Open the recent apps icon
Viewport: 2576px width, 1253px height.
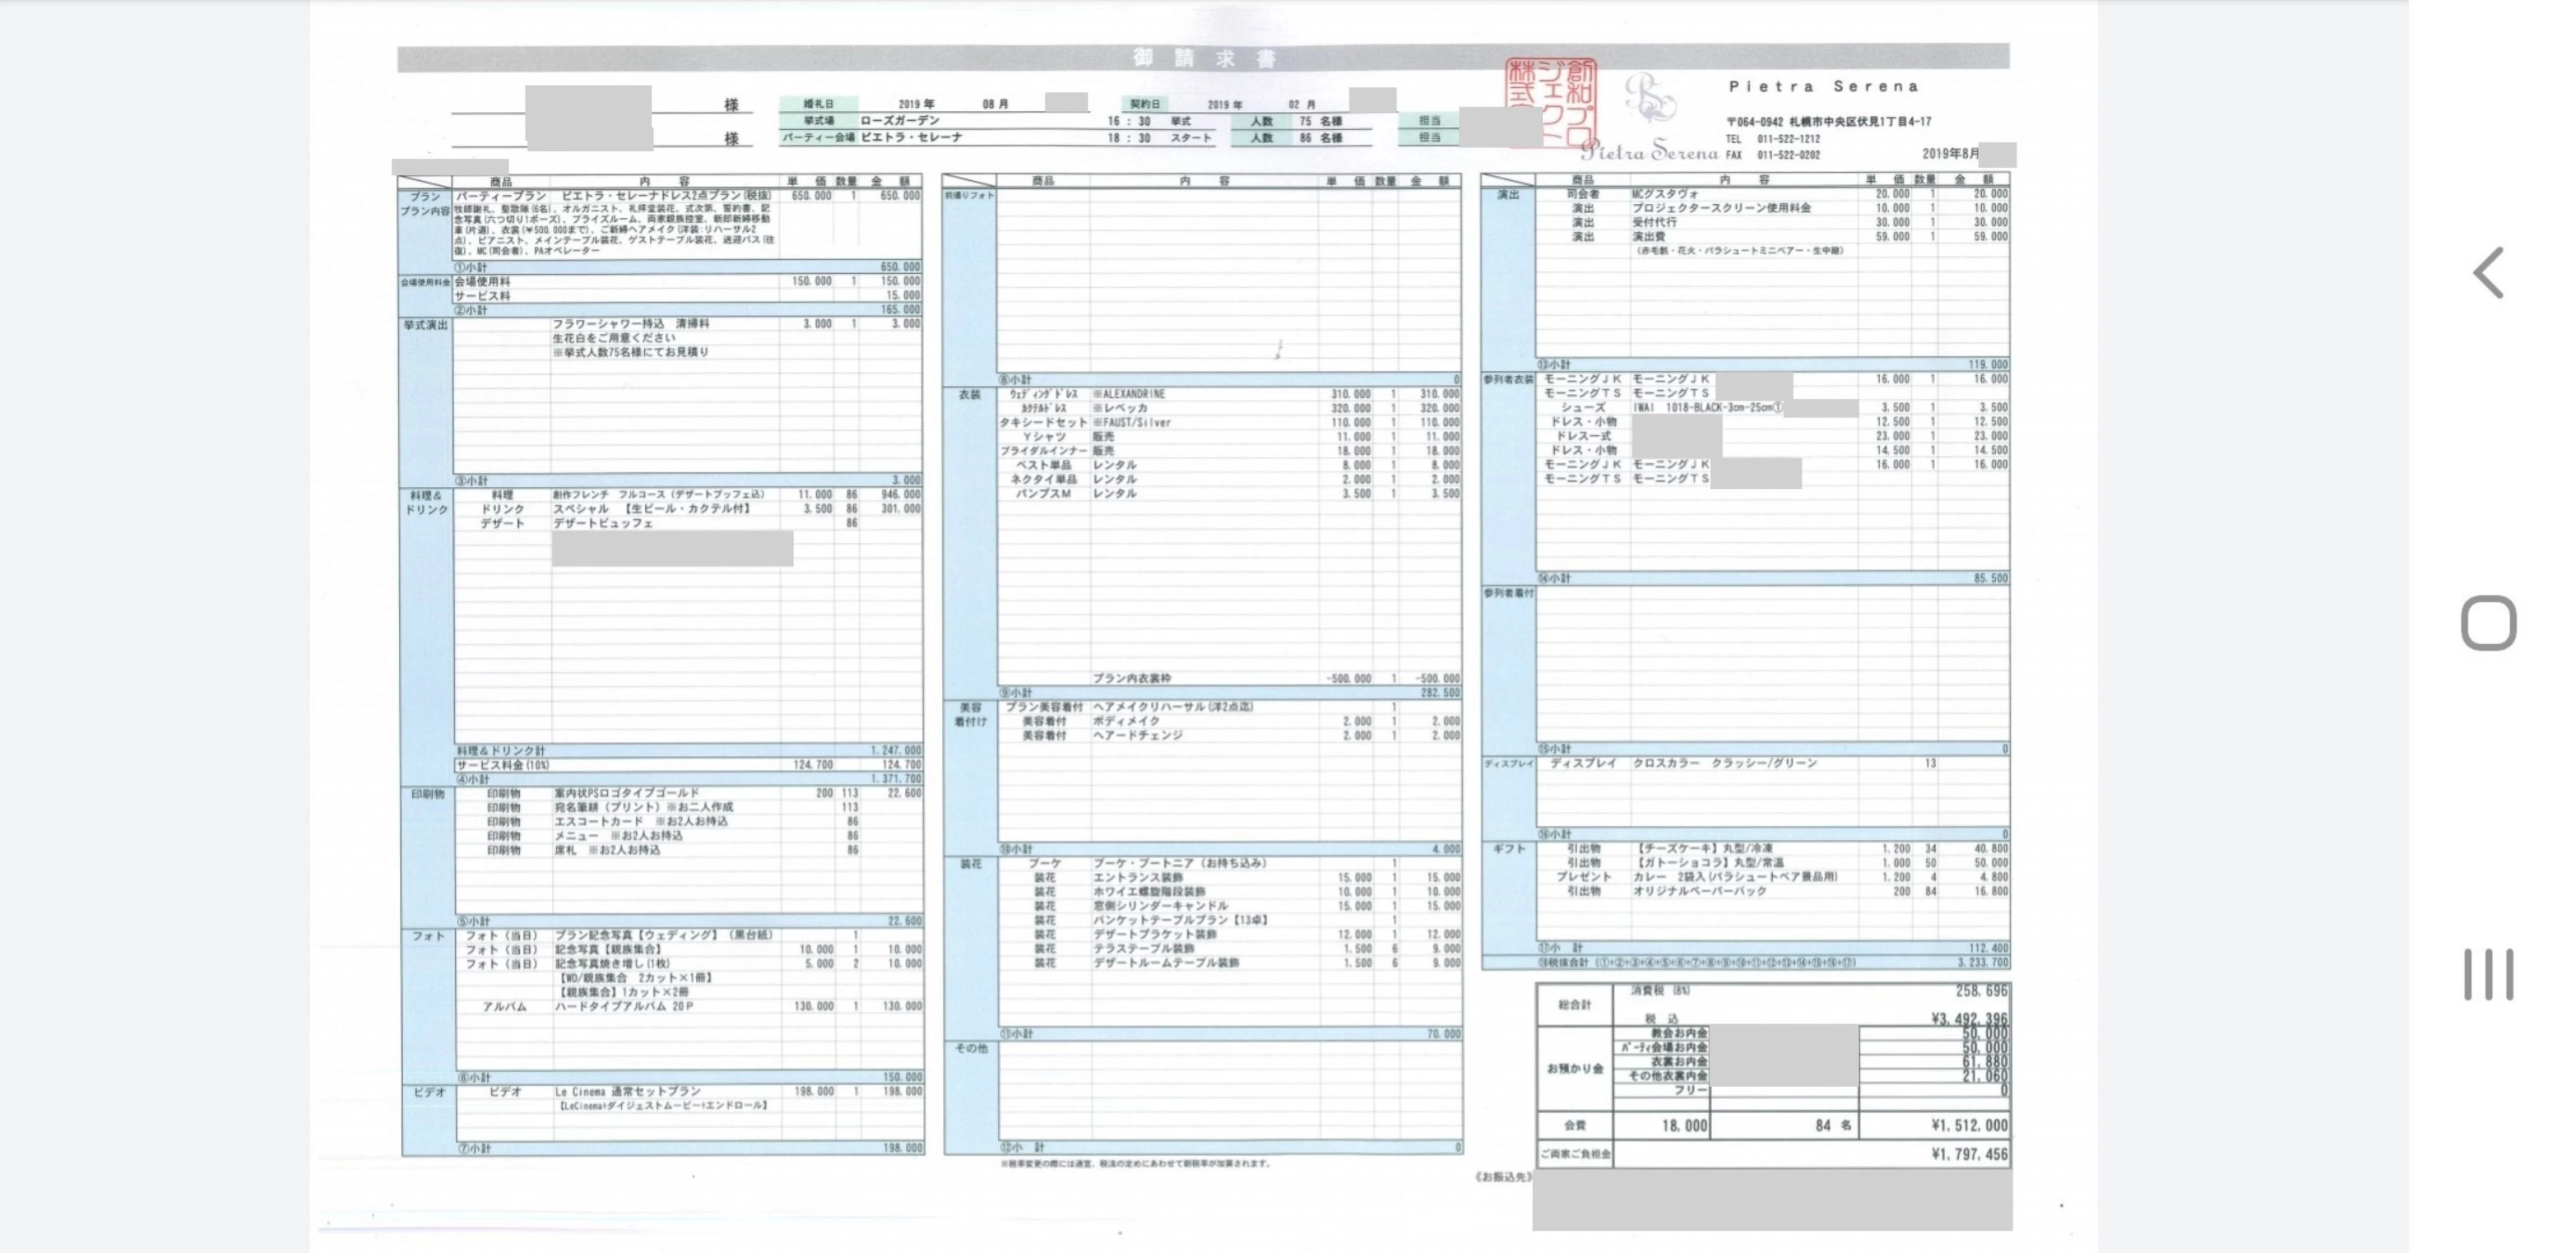(x=2488, y=974)
